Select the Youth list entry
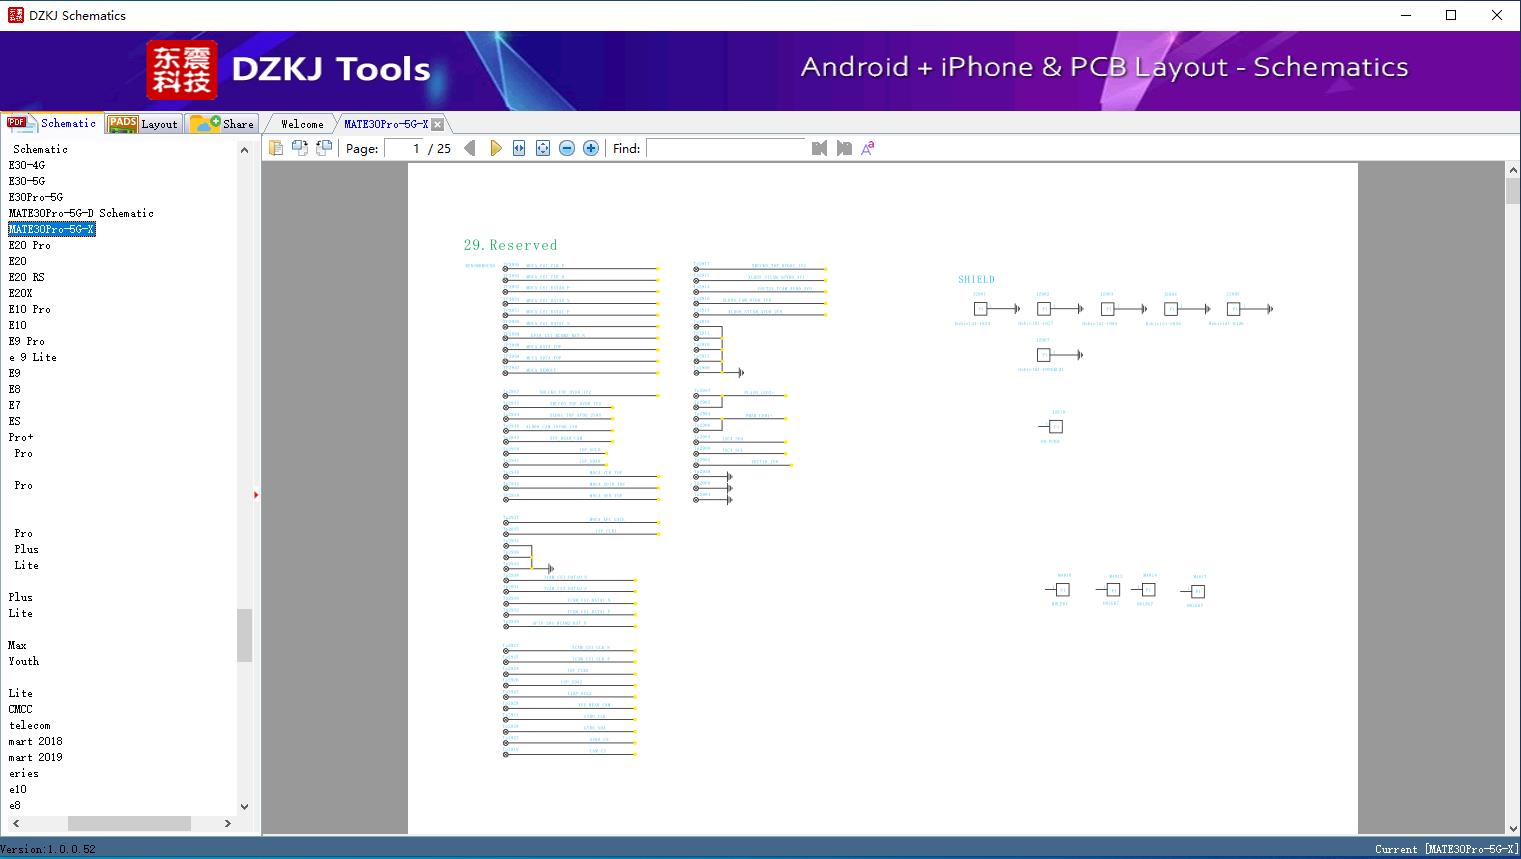This screenshot has width=1521, height=859. coord(24,661)
